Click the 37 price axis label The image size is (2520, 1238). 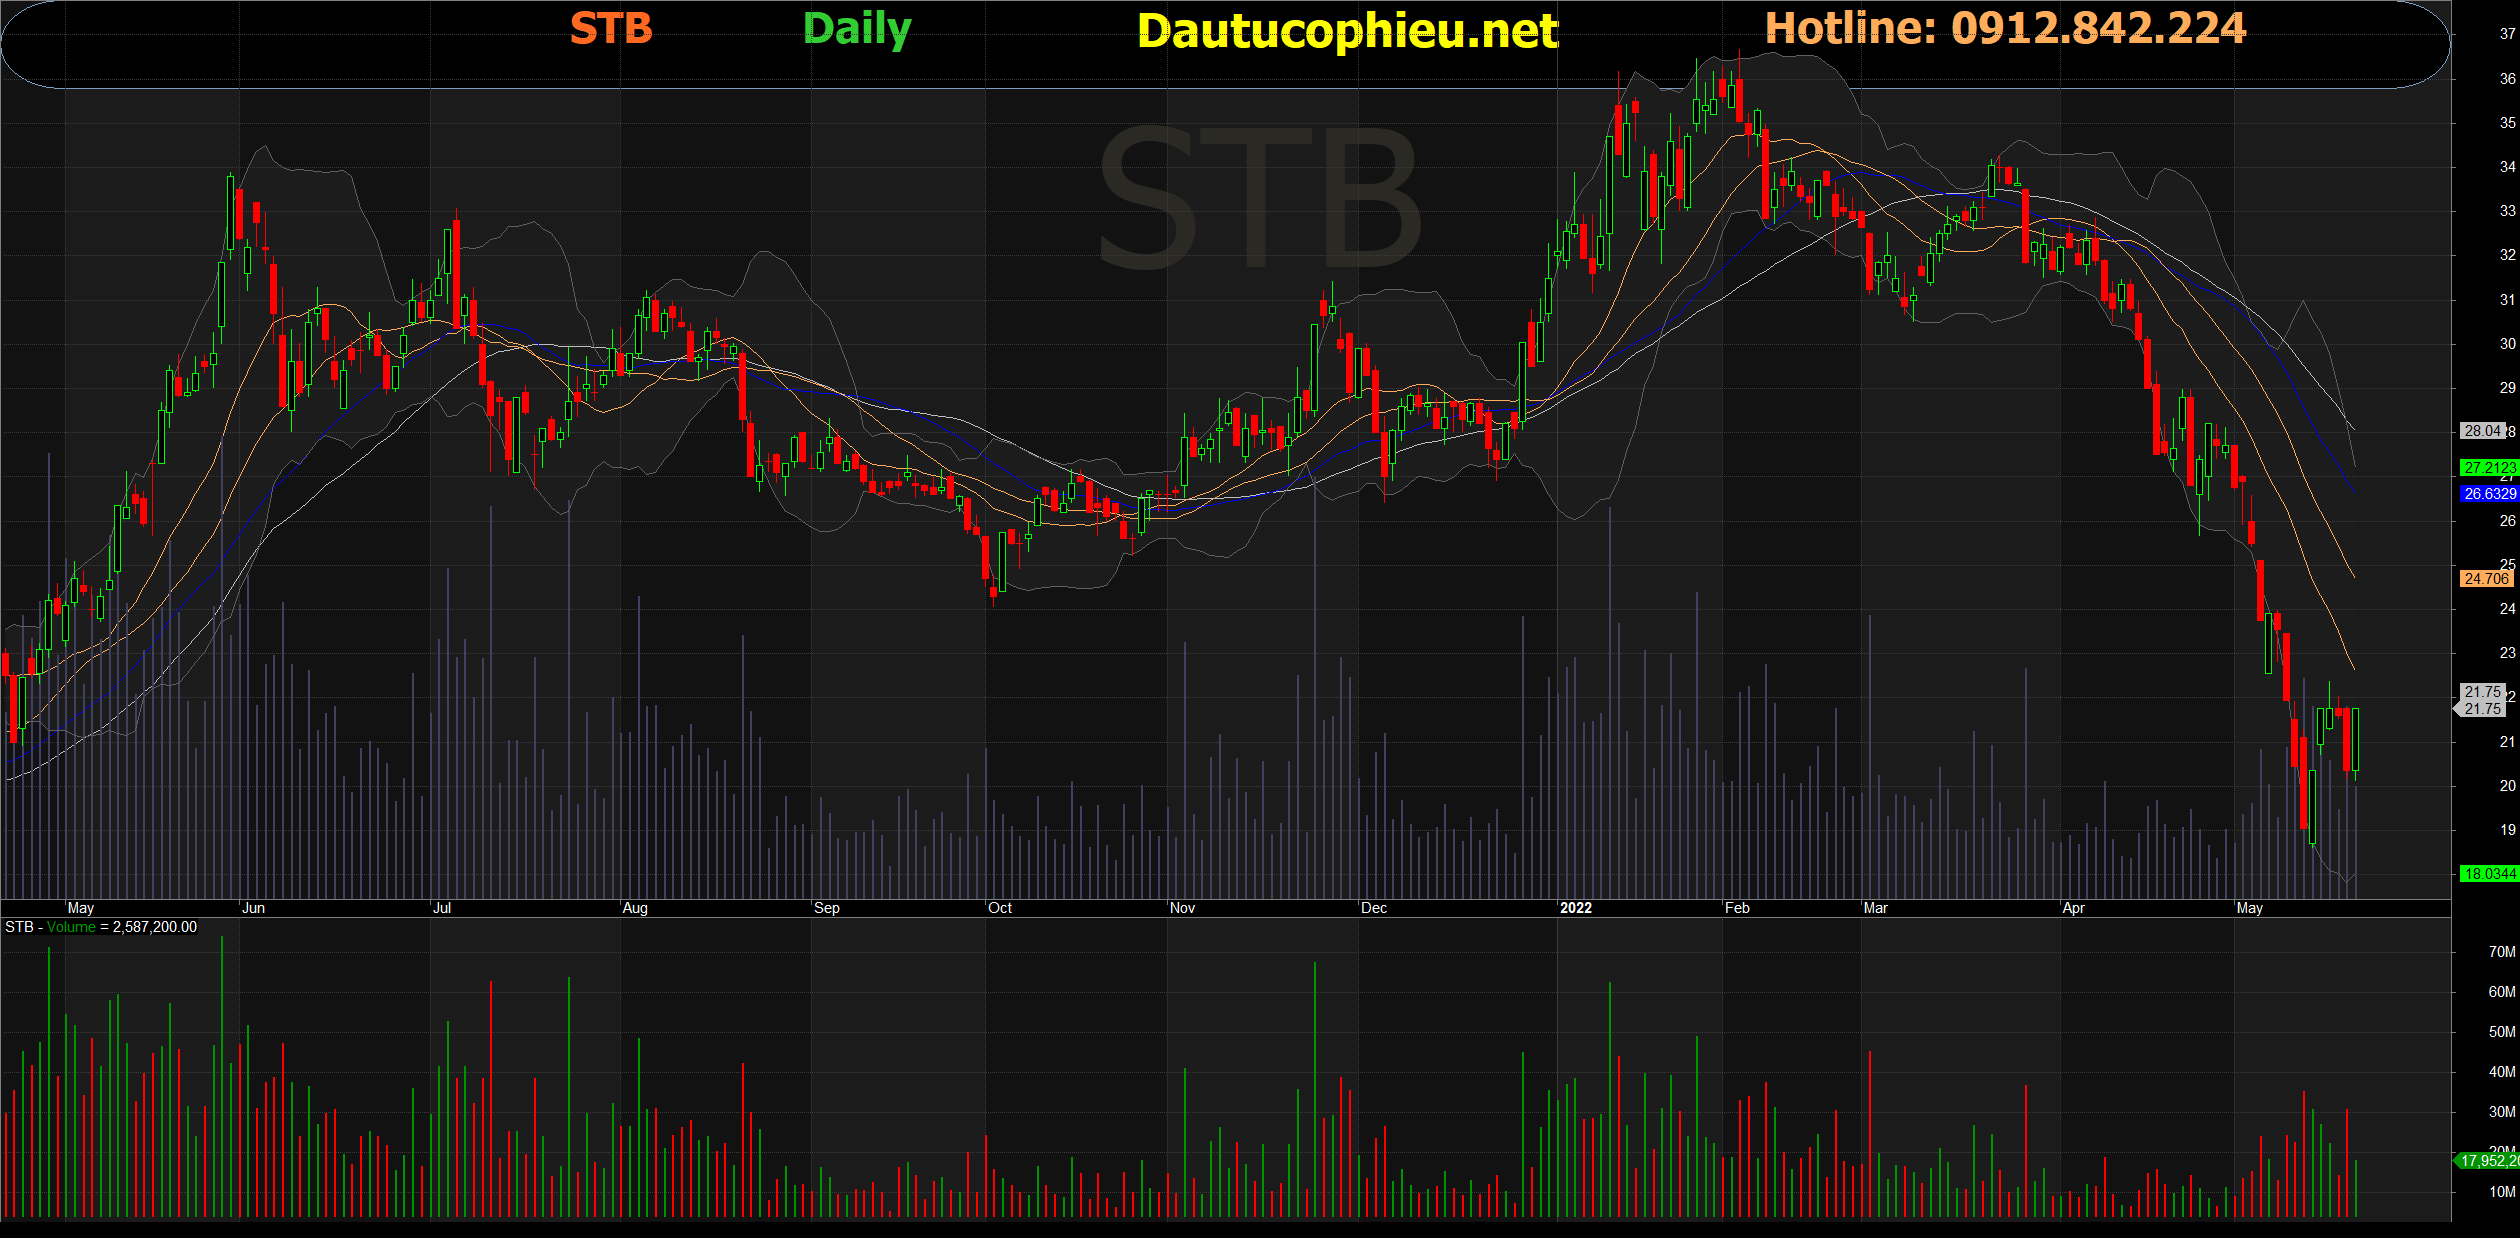(x=2507, y=34)
